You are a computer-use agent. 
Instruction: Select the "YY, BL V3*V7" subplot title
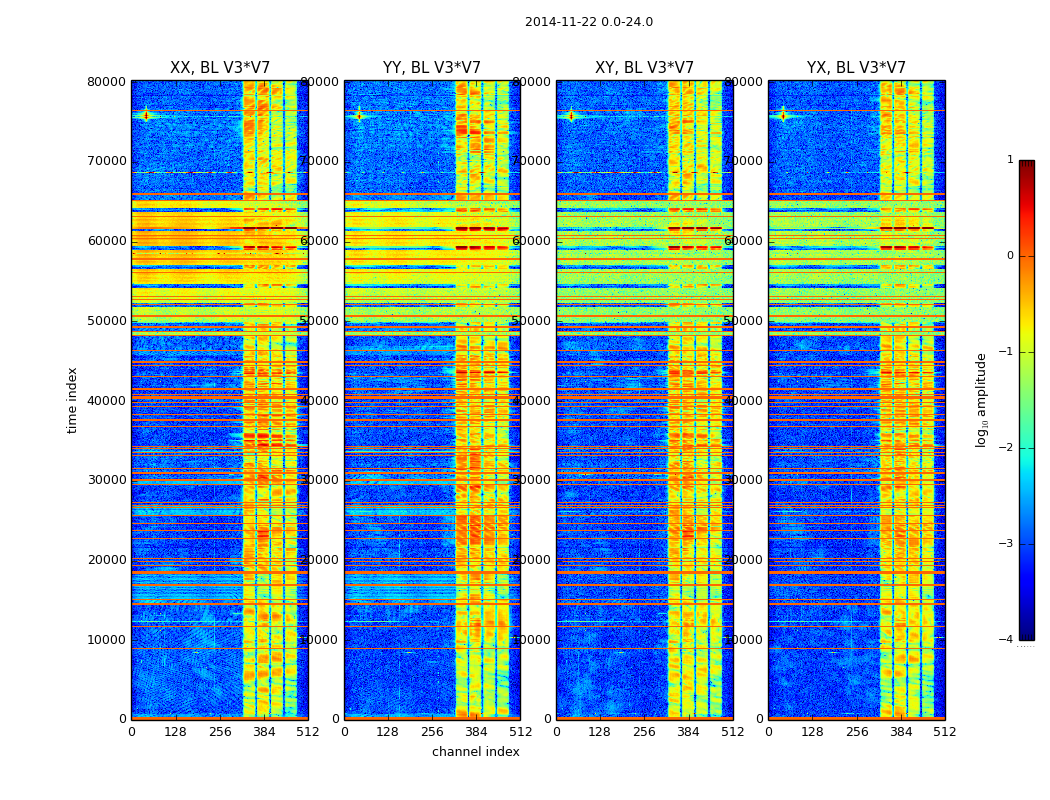[432, 68]
